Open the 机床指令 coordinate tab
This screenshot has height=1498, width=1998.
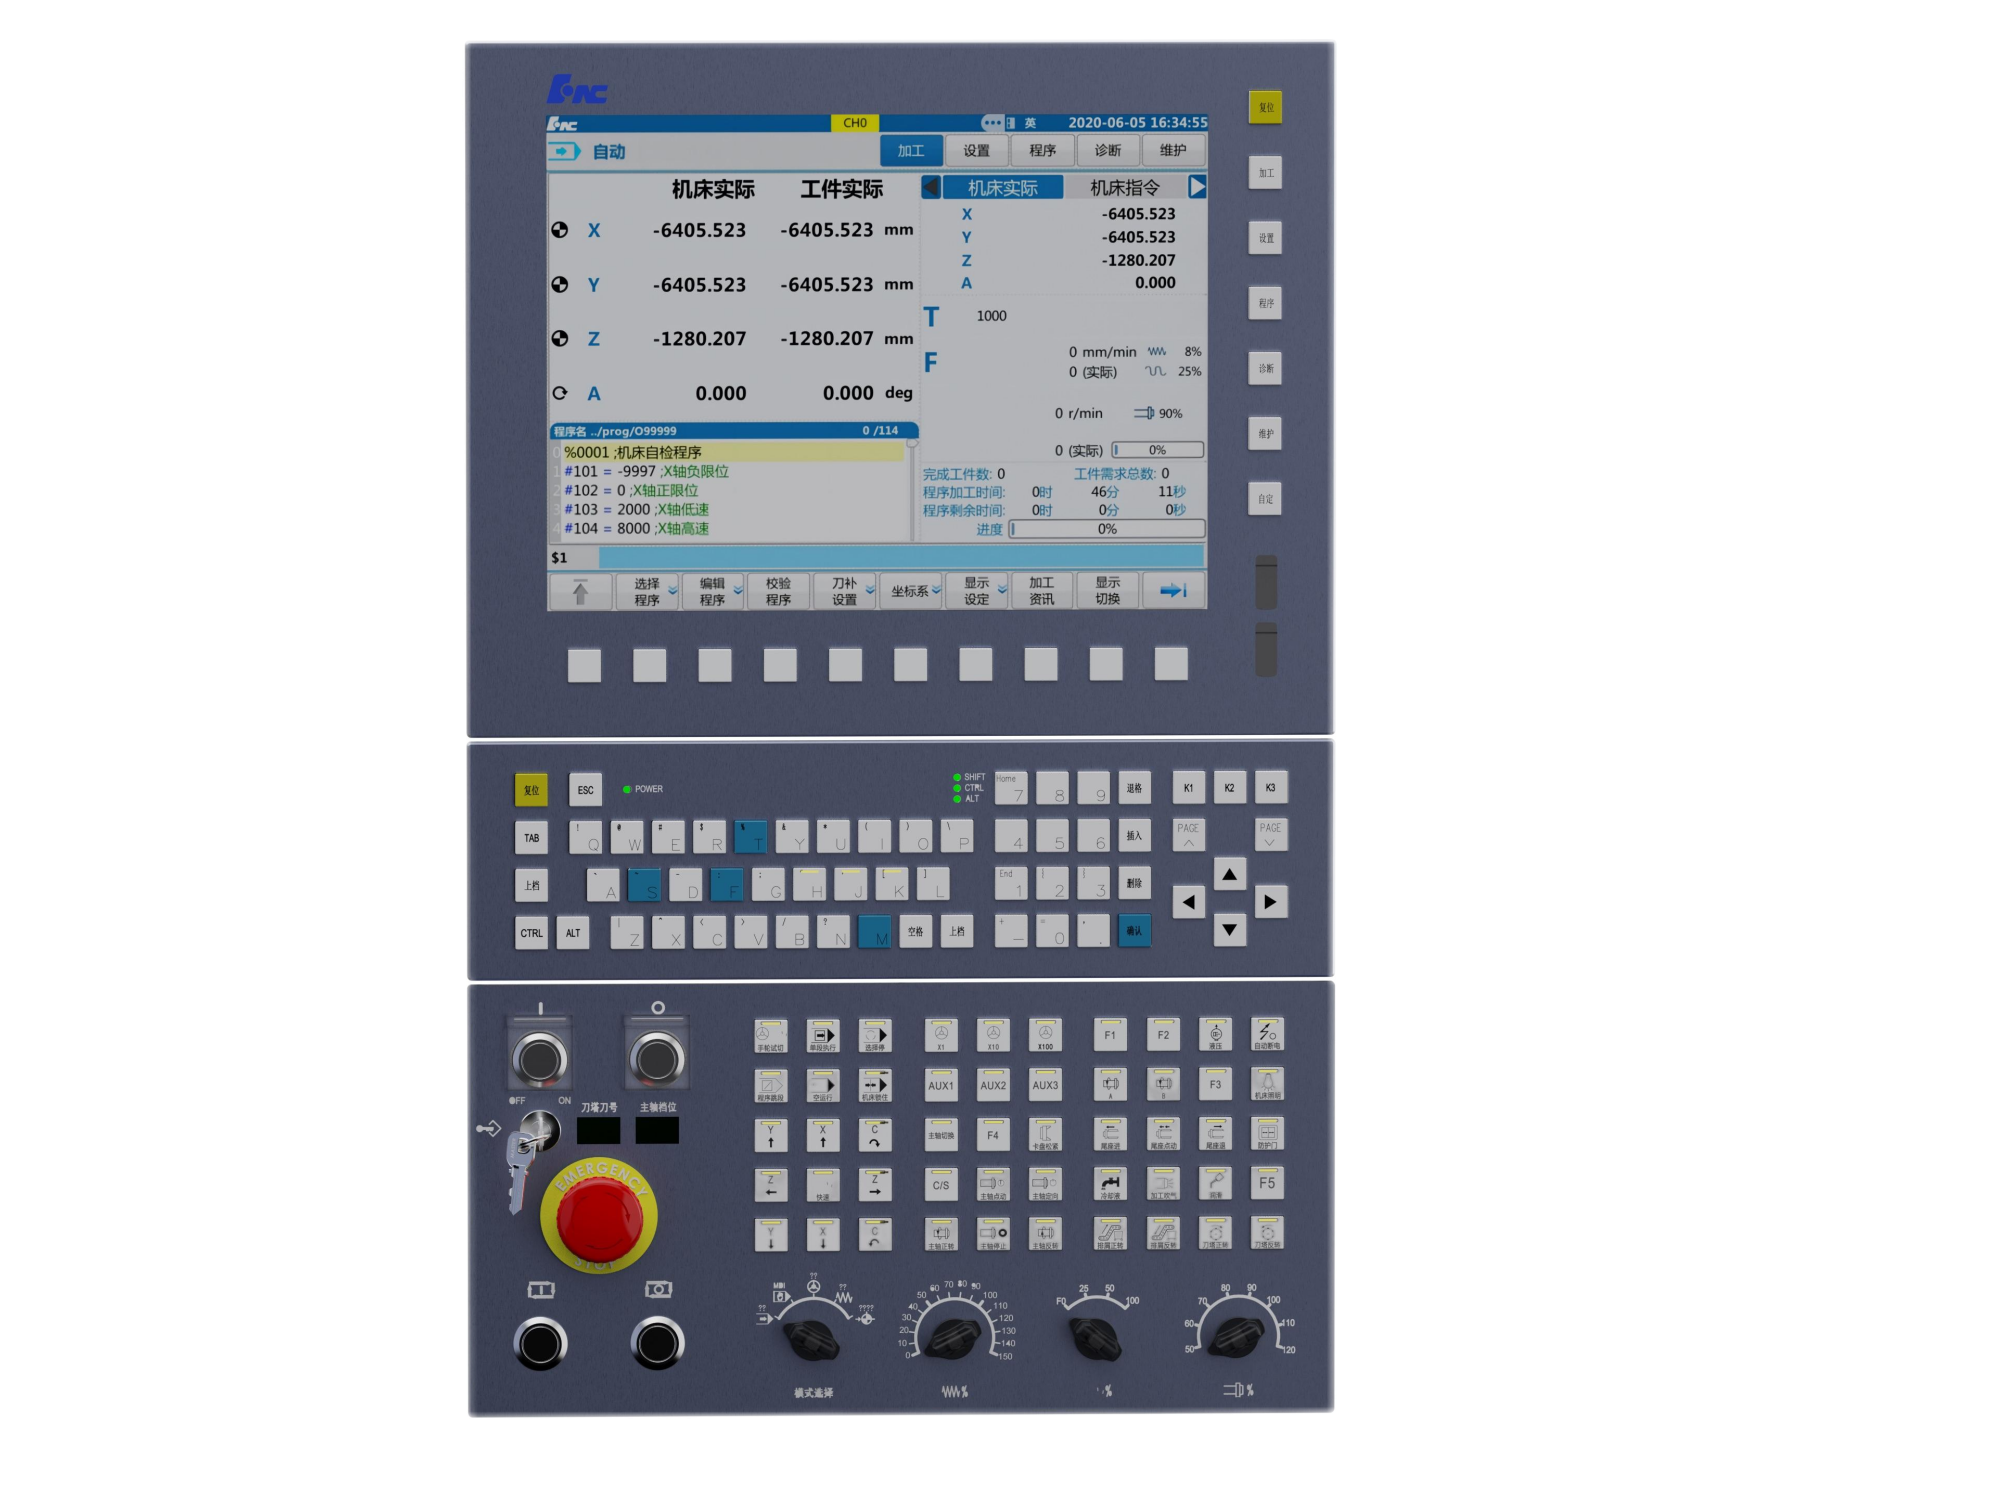(x=1124, y=188)
